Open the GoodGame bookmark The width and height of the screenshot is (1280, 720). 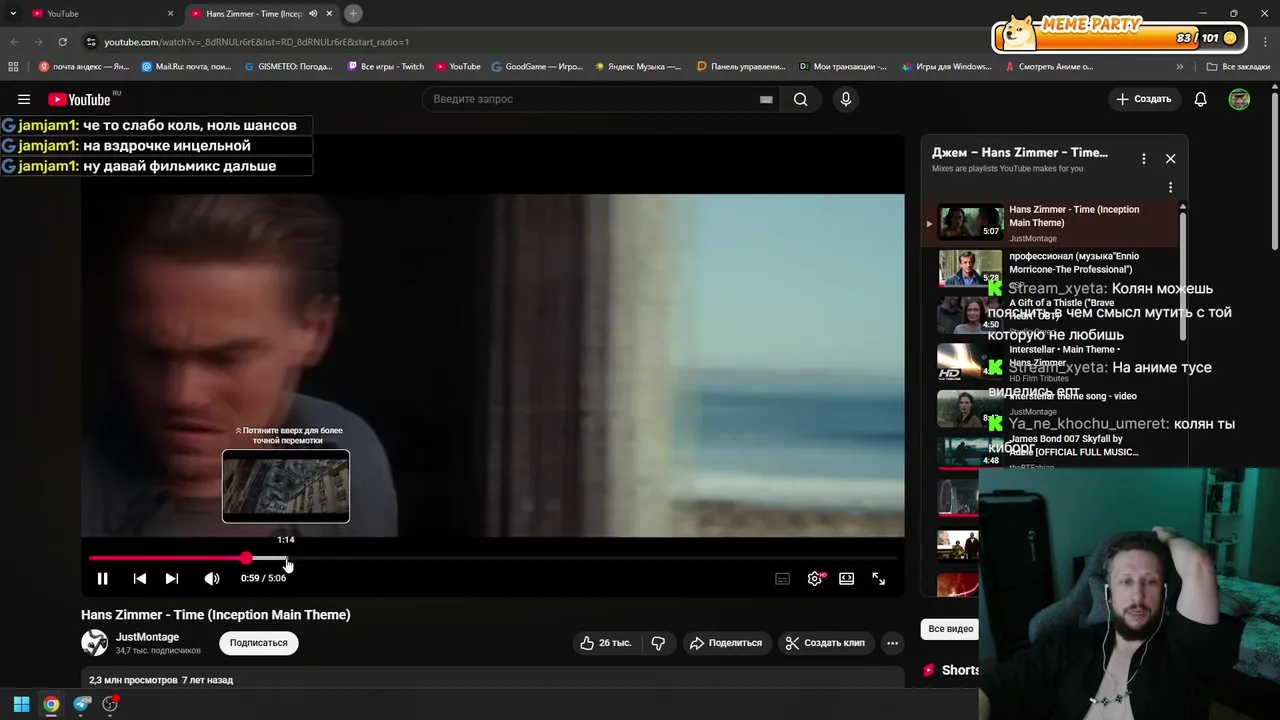click(x=536, y=67)
